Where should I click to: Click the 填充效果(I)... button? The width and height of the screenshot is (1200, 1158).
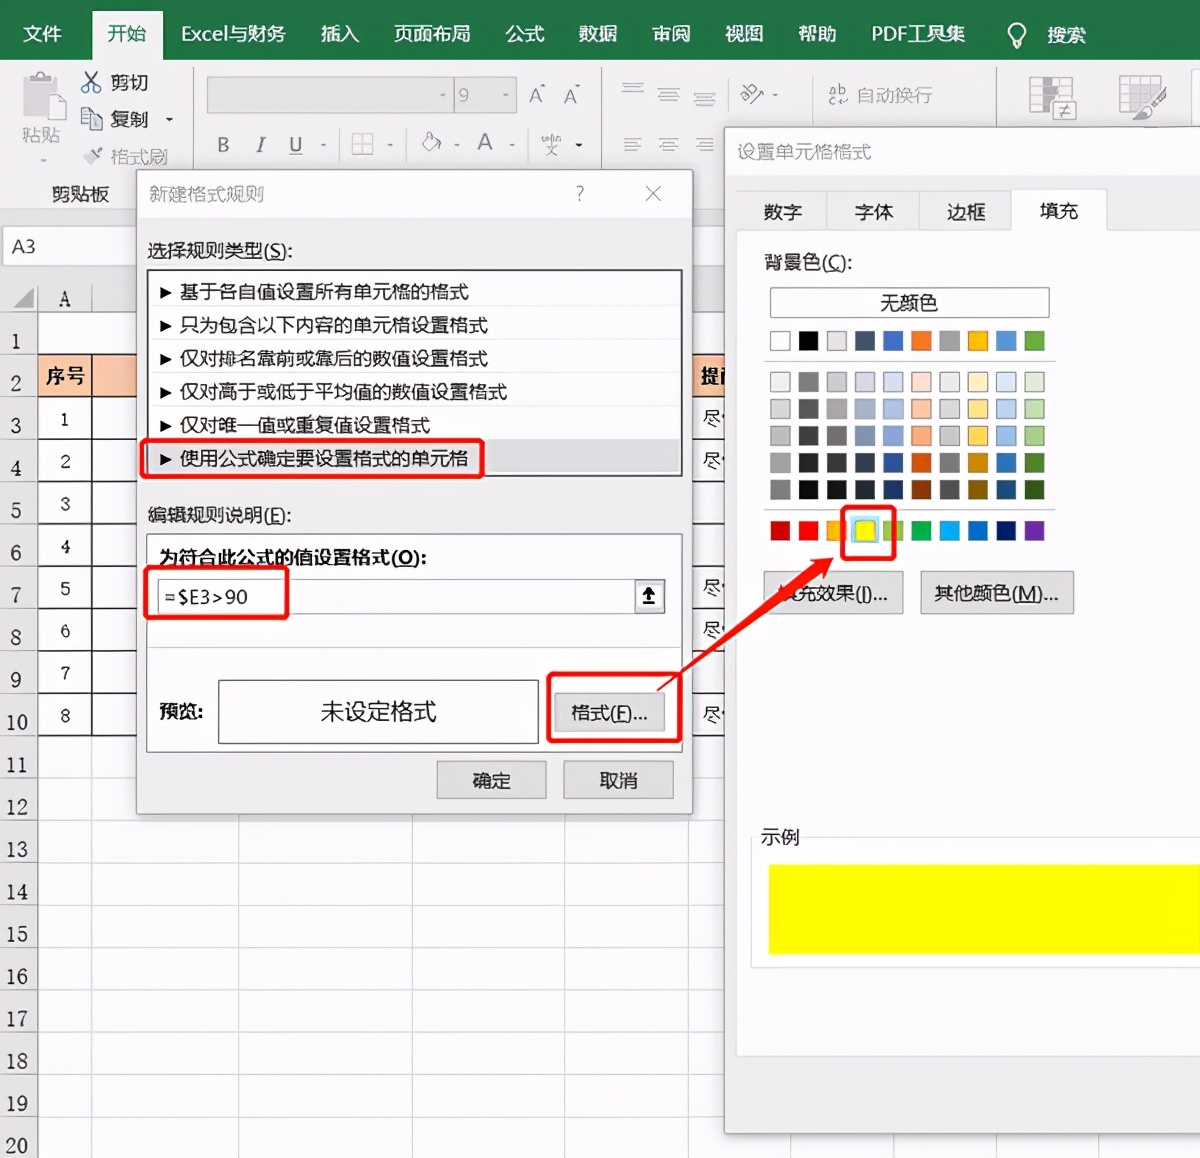point(833,593)
